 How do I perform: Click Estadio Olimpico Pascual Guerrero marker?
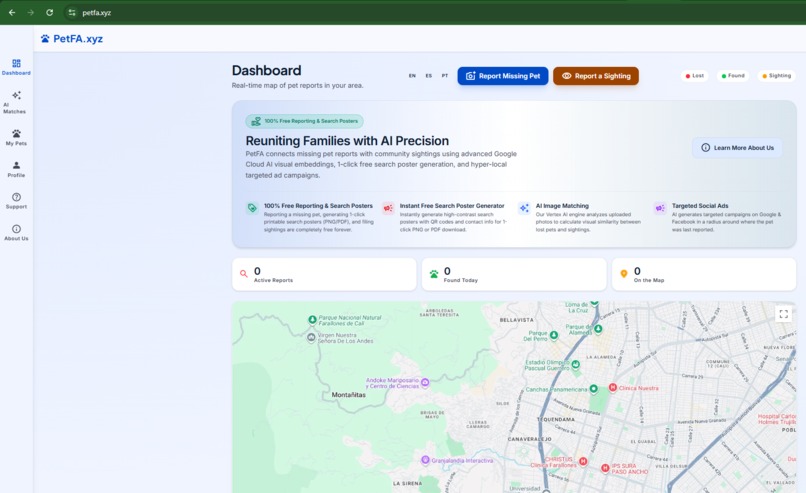click(576, 364)
